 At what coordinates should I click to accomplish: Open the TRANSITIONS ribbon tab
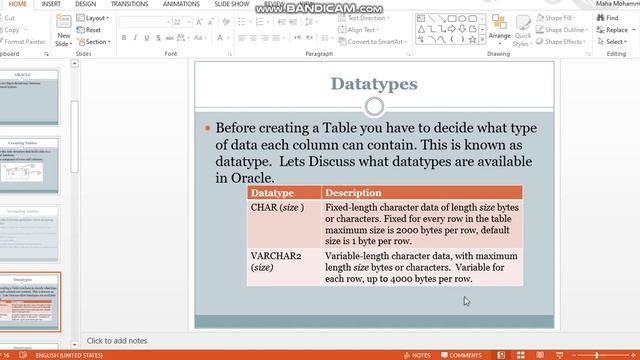point(129,4)
